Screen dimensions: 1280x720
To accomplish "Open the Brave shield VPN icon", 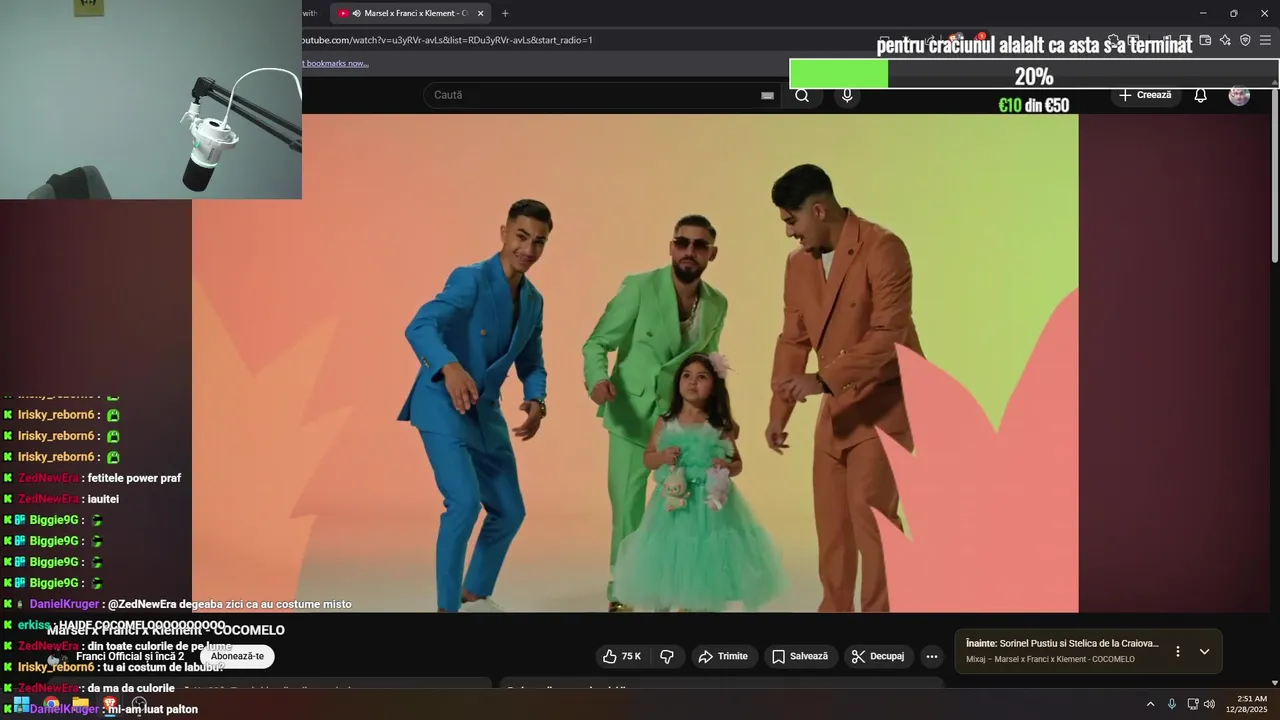I will pyautogui.click(x=1245, y=40).
